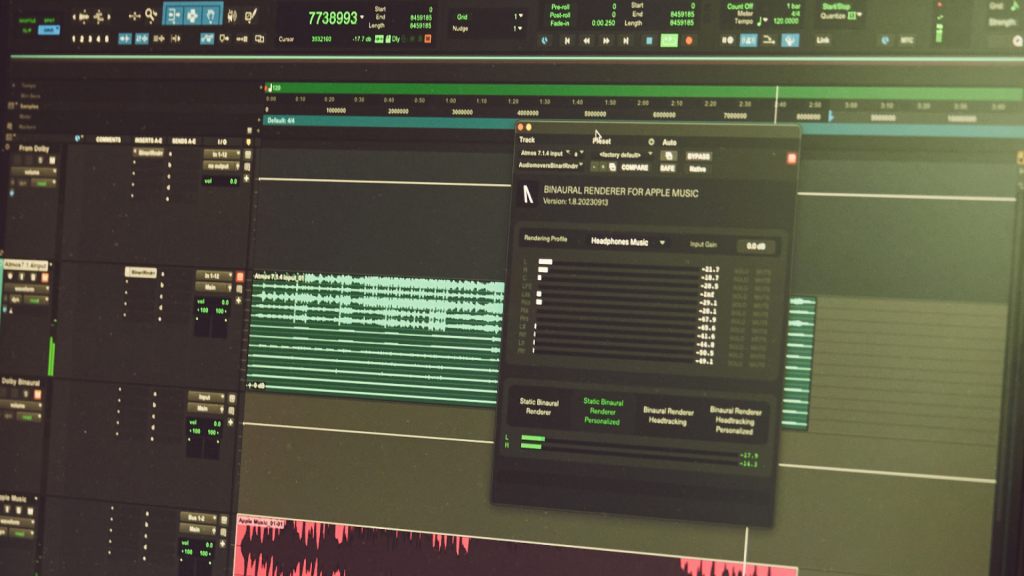Select the Trim tool
The width and height of the screenshot is (1024, 576).
[174, 14]
